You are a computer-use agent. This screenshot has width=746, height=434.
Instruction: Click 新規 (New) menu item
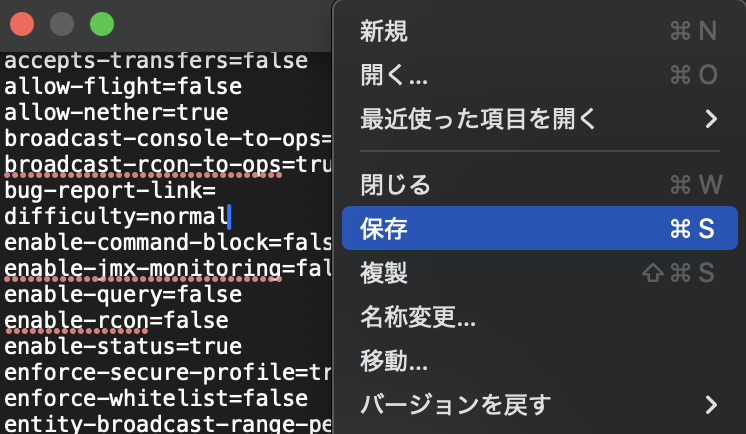click(384, 32)
